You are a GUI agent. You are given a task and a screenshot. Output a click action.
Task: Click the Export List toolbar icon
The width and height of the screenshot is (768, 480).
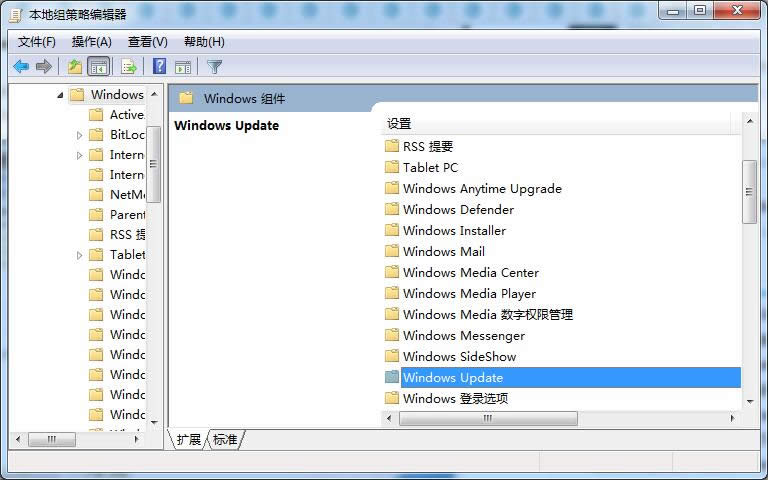[x=128, y=67]
